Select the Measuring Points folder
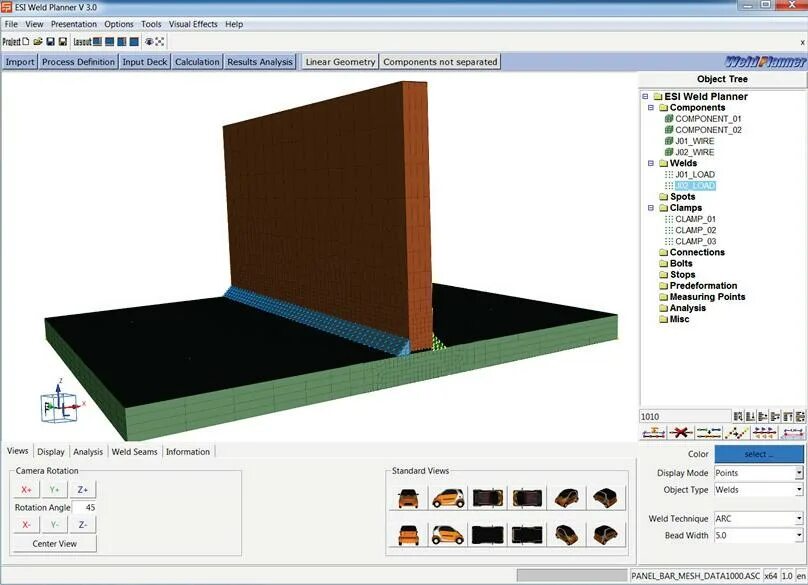This screenshot has width=808, height=585. click(x=707, y=297)
